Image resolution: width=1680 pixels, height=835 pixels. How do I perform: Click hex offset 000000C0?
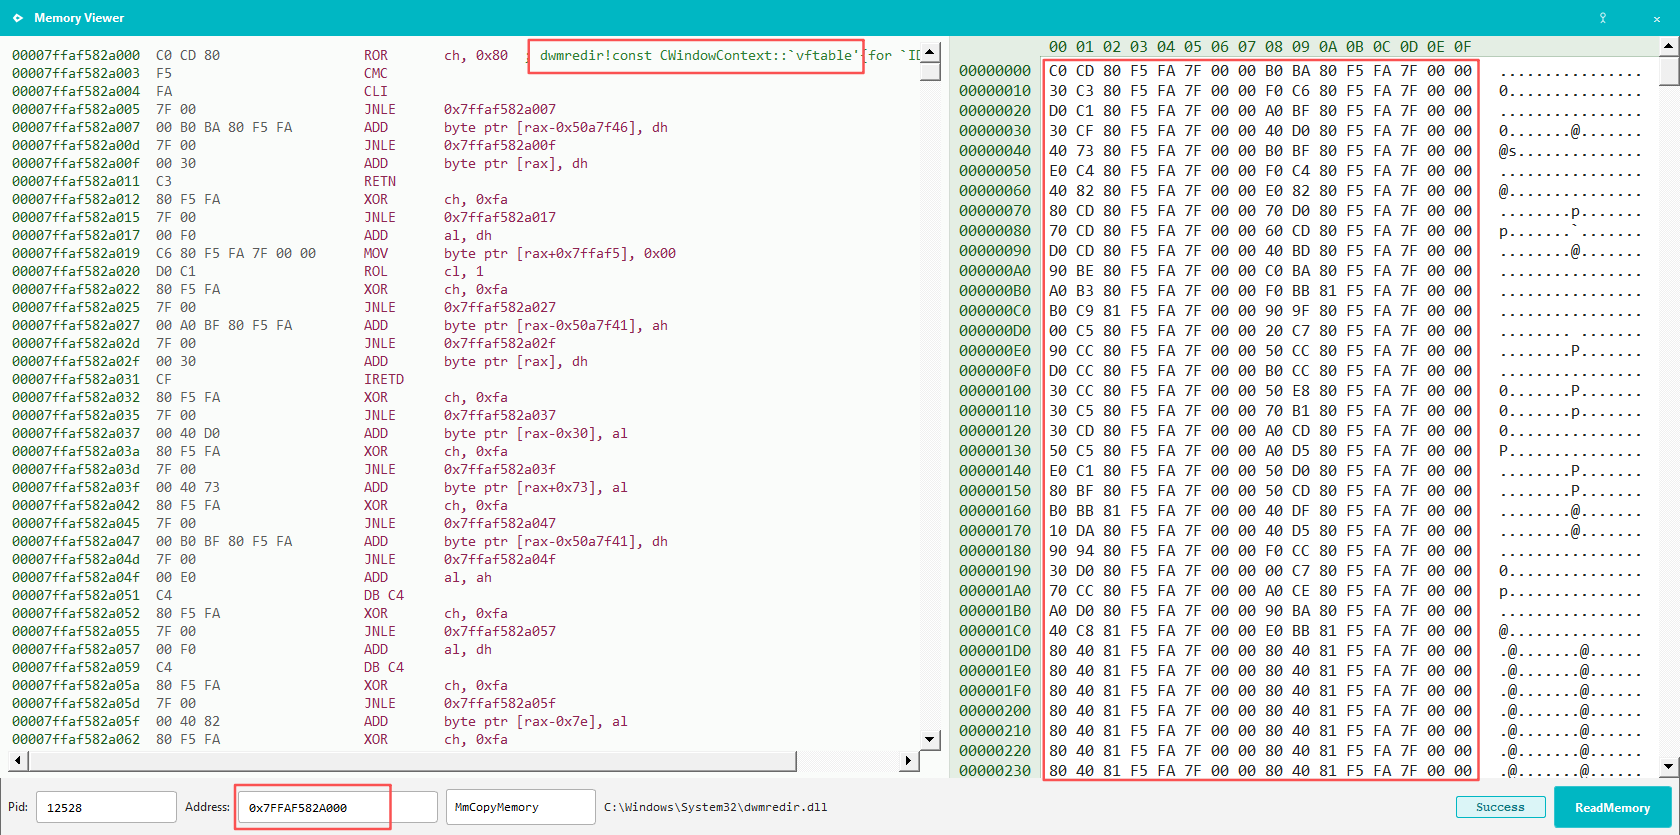[x=995, y=311]
